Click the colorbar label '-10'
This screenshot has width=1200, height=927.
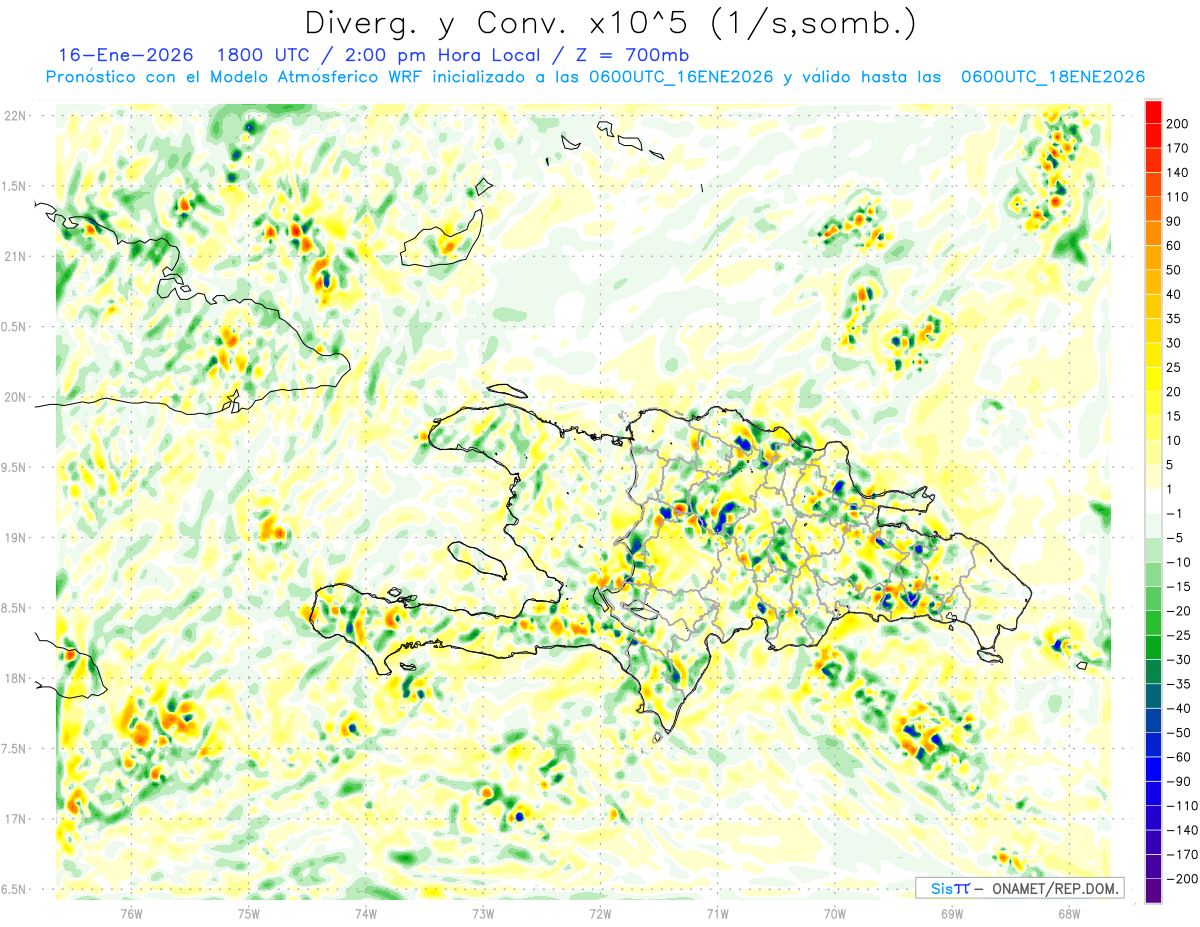pos(1178,562)
